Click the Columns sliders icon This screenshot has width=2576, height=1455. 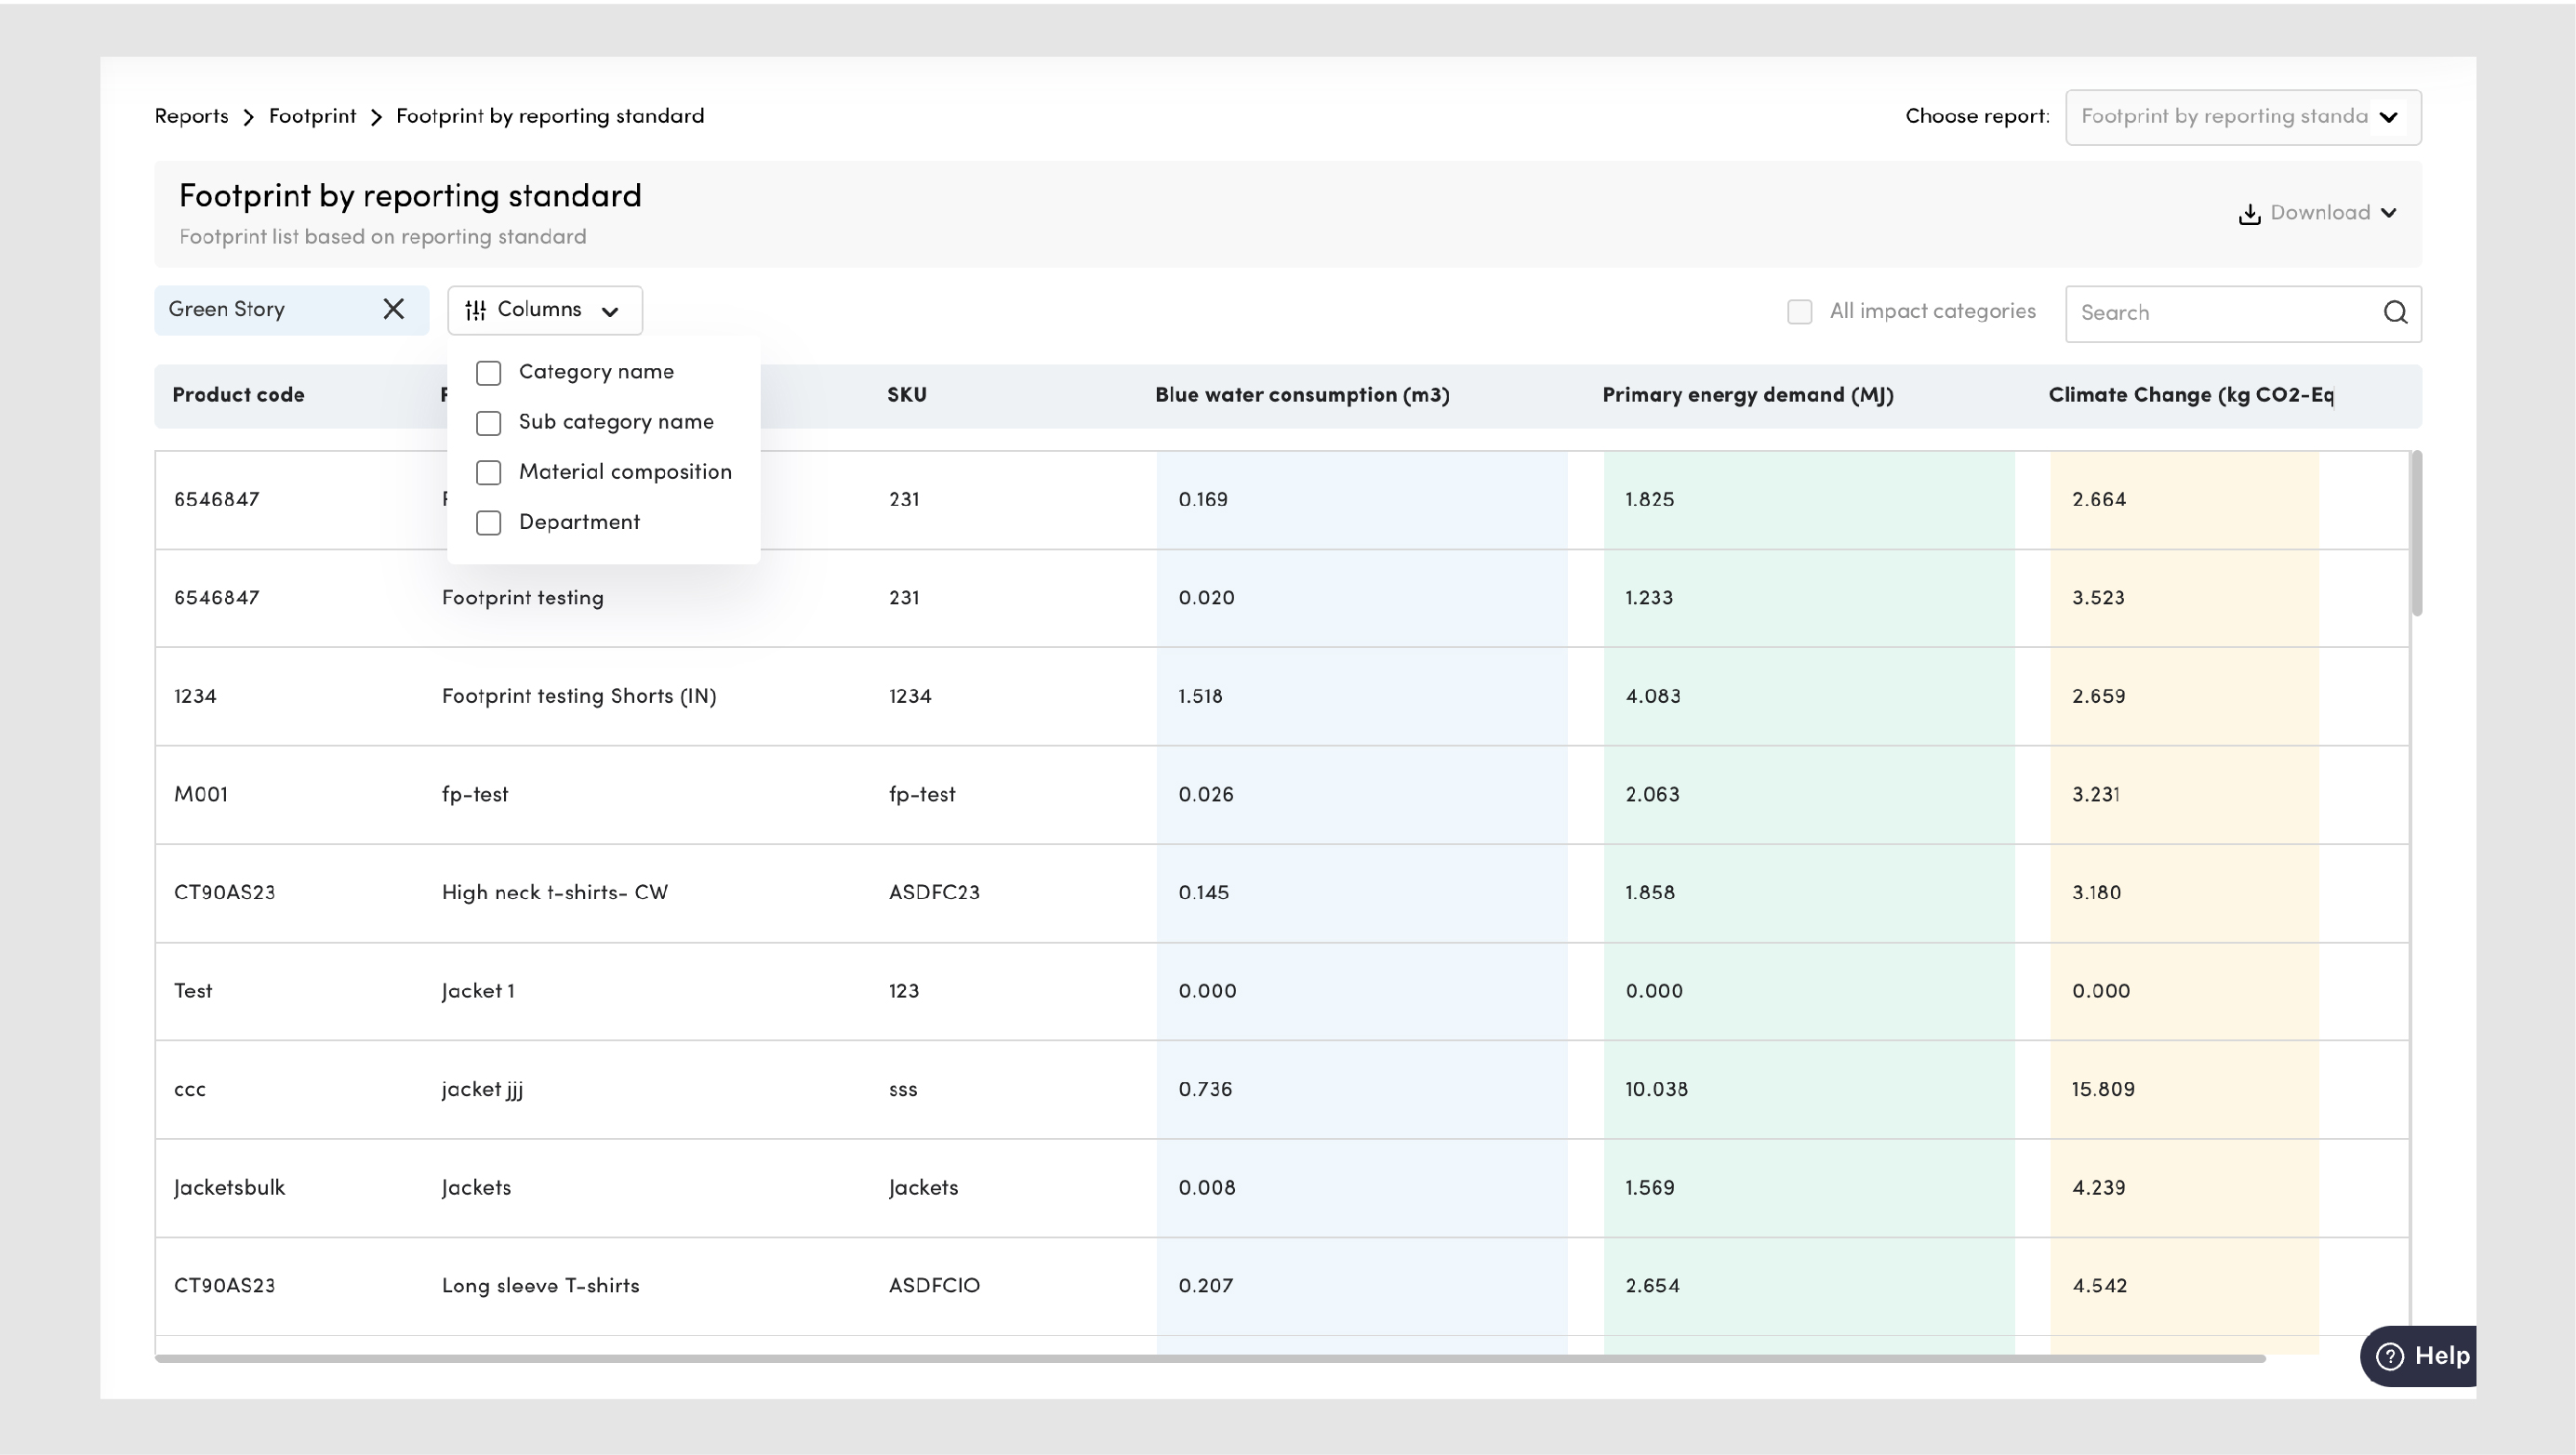click(x=476, y=311)
